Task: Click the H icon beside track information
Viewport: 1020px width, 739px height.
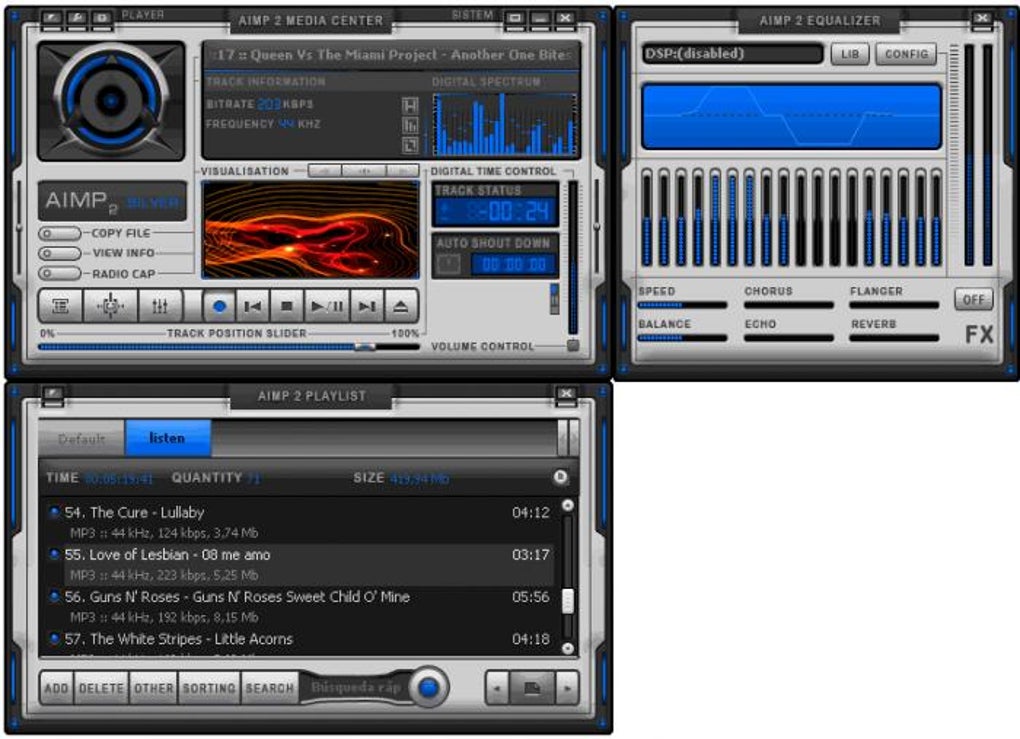Action: (x=410, y=105)
